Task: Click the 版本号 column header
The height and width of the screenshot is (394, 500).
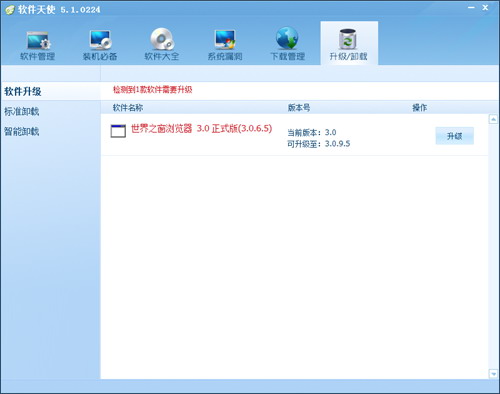Action: (x=299, y=108)
